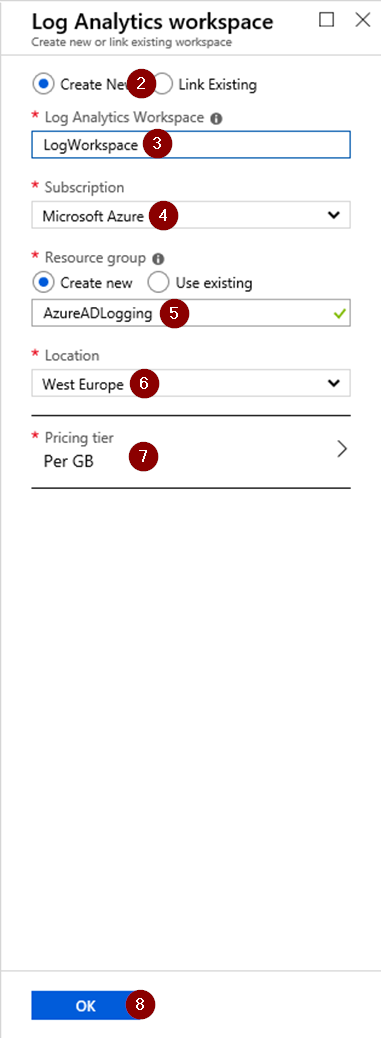
Task: Click the red step 3 marker
Action: coord(157,145)
